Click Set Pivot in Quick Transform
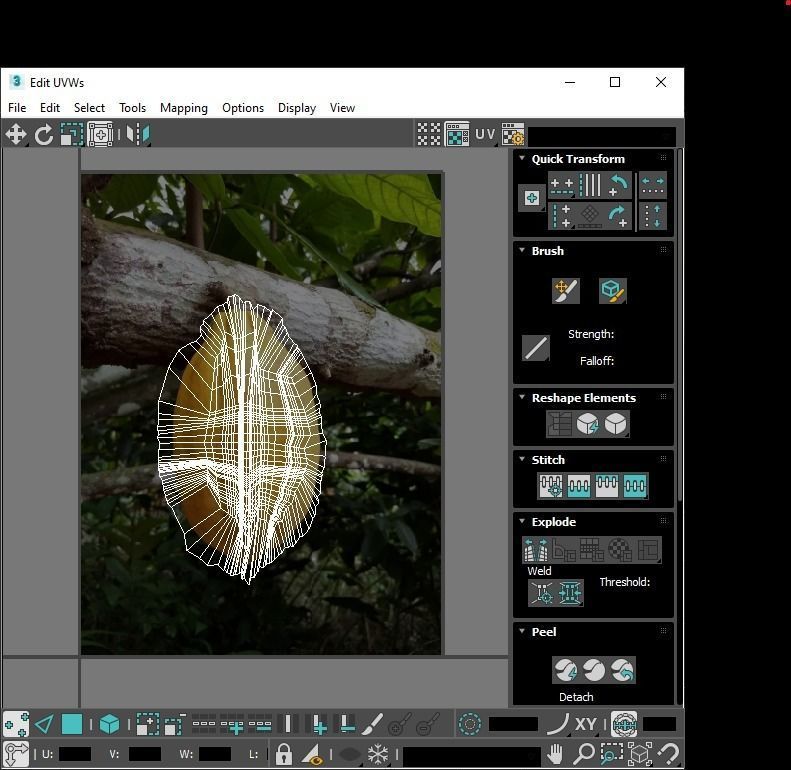 pyautogui.click(x=532, y=198)
